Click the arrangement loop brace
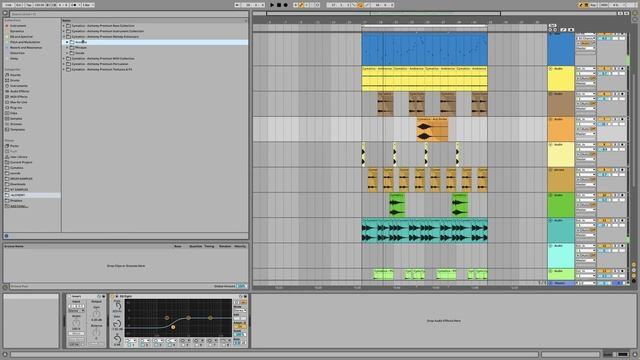Screen dimensions: 640x360 (x=424, y=26)
